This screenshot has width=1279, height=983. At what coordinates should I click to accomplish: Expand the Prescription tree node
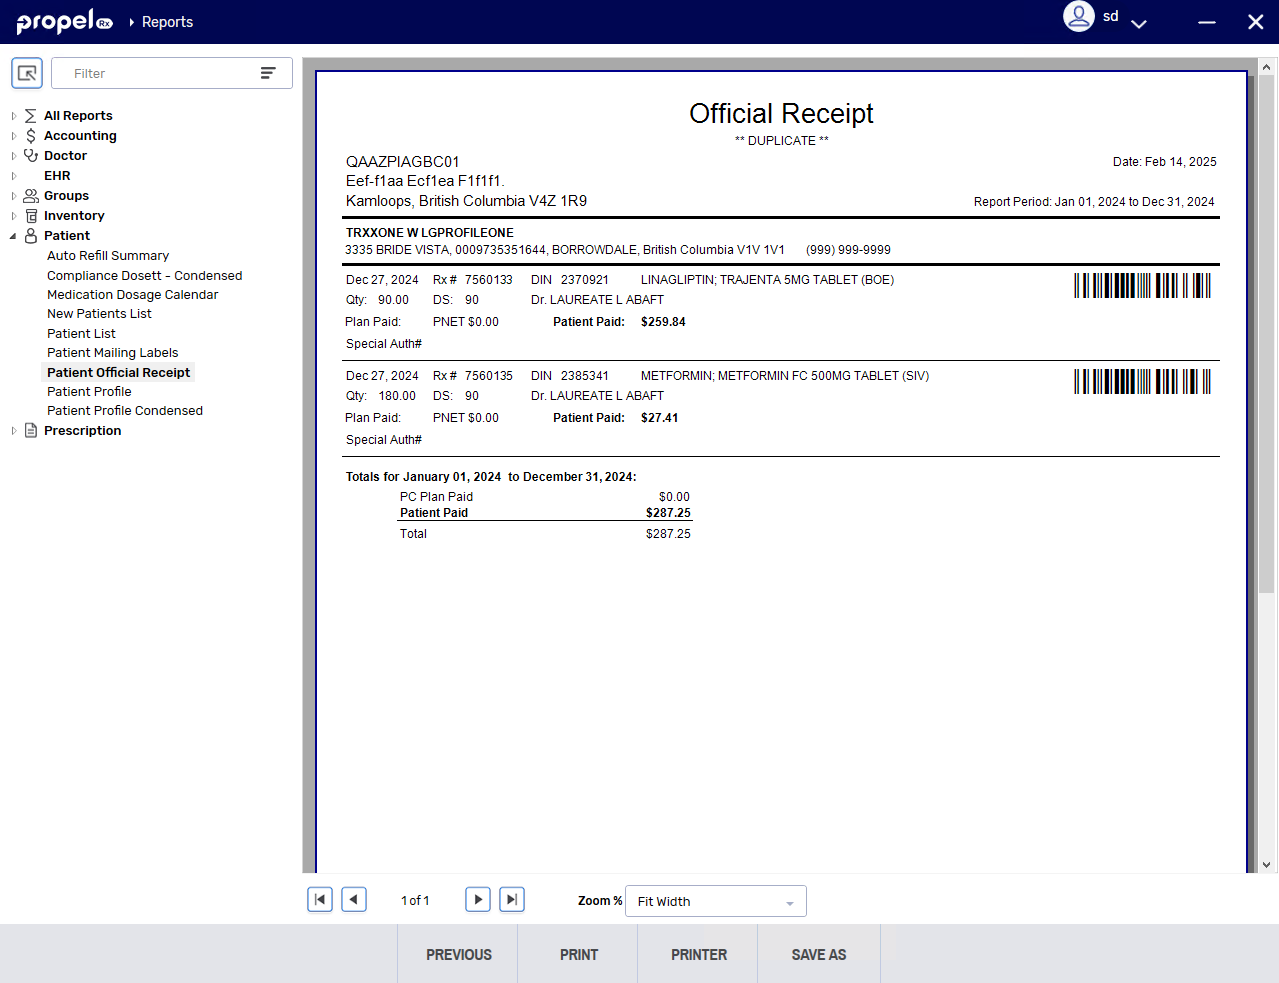(14, 431)
